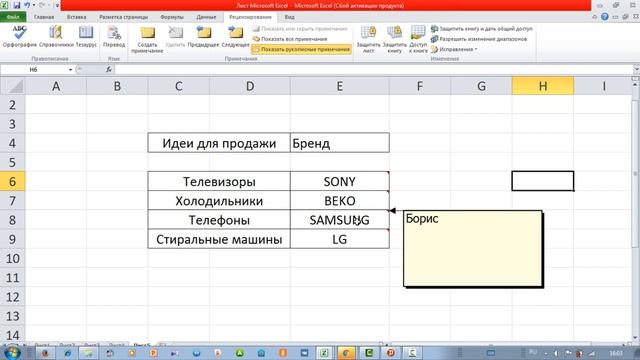Select the cell containing LG

[340, 239]
